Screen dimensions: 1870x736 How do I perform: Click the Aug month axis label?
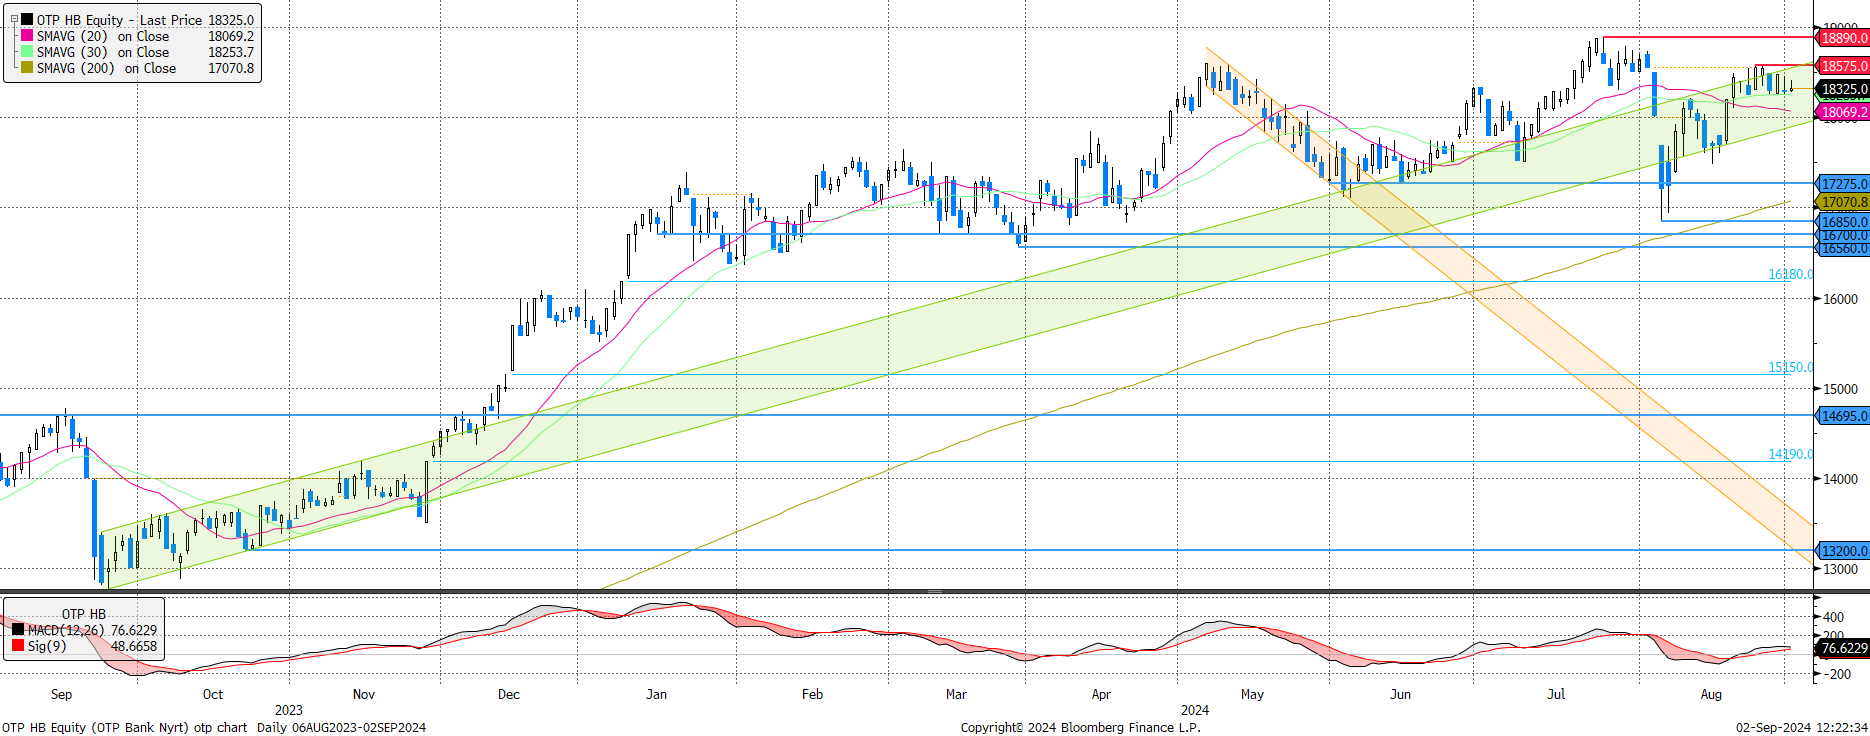tap(1711, 694)
